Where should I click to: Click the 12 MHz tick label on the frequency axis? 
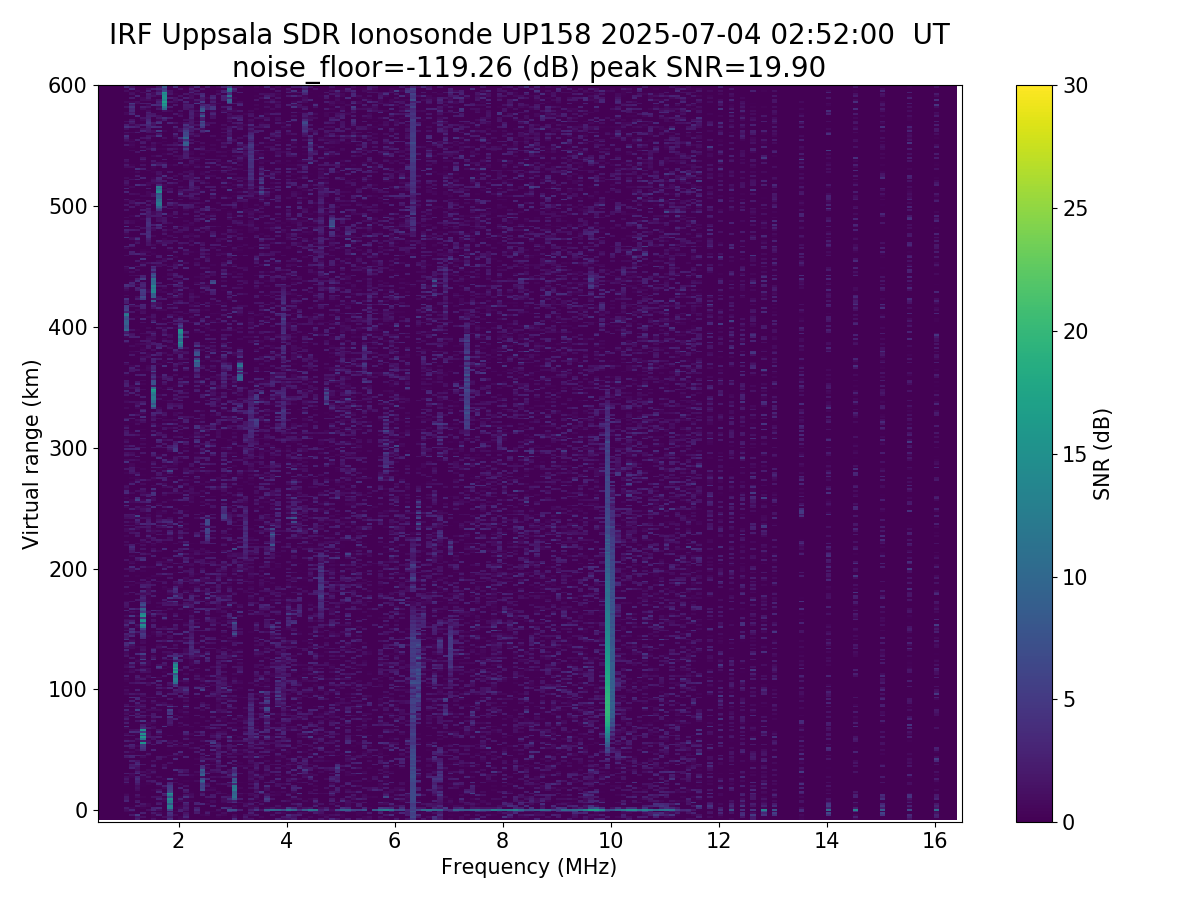[x=719, y=841]
